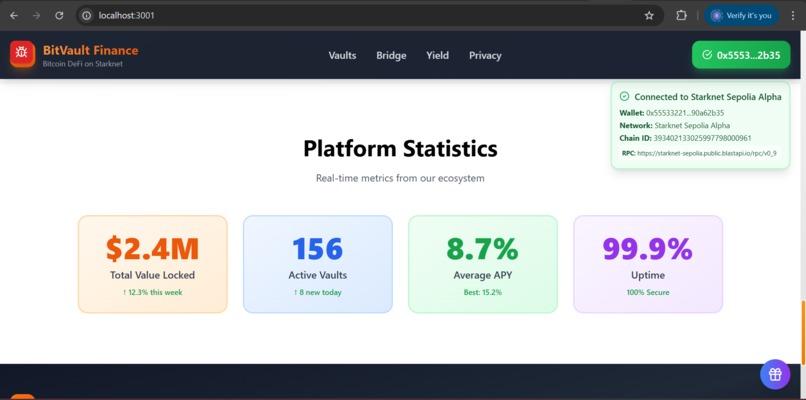Click the 0x5553...2b35 wallet button
Screen dimensions: 806x400
pyautogui.click(x=741, y=54)
